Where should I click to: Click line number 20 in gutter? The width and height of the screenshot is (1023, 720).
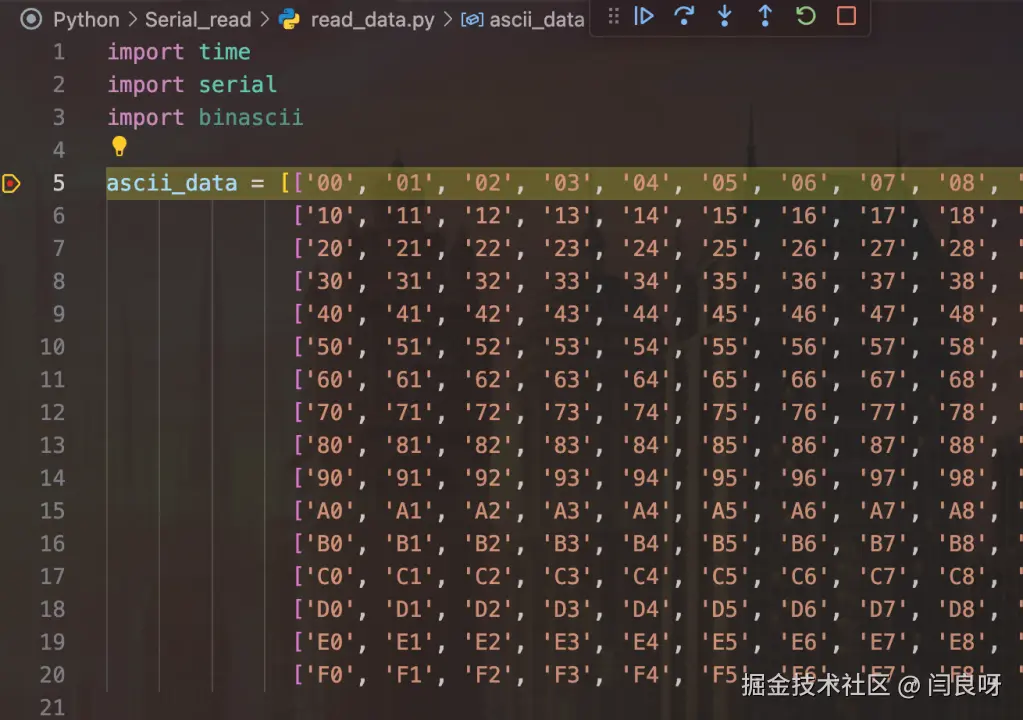tap(52, 675)
